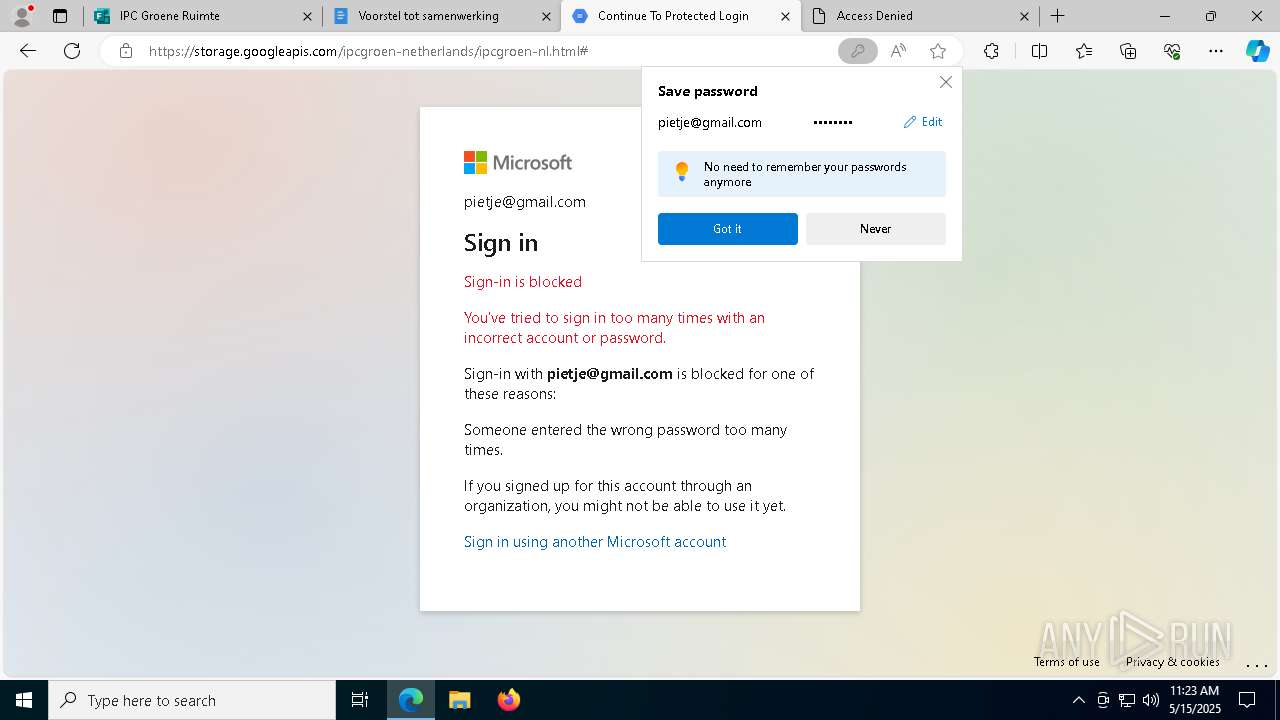Focus the taskbar search box

tap(192, 700)
